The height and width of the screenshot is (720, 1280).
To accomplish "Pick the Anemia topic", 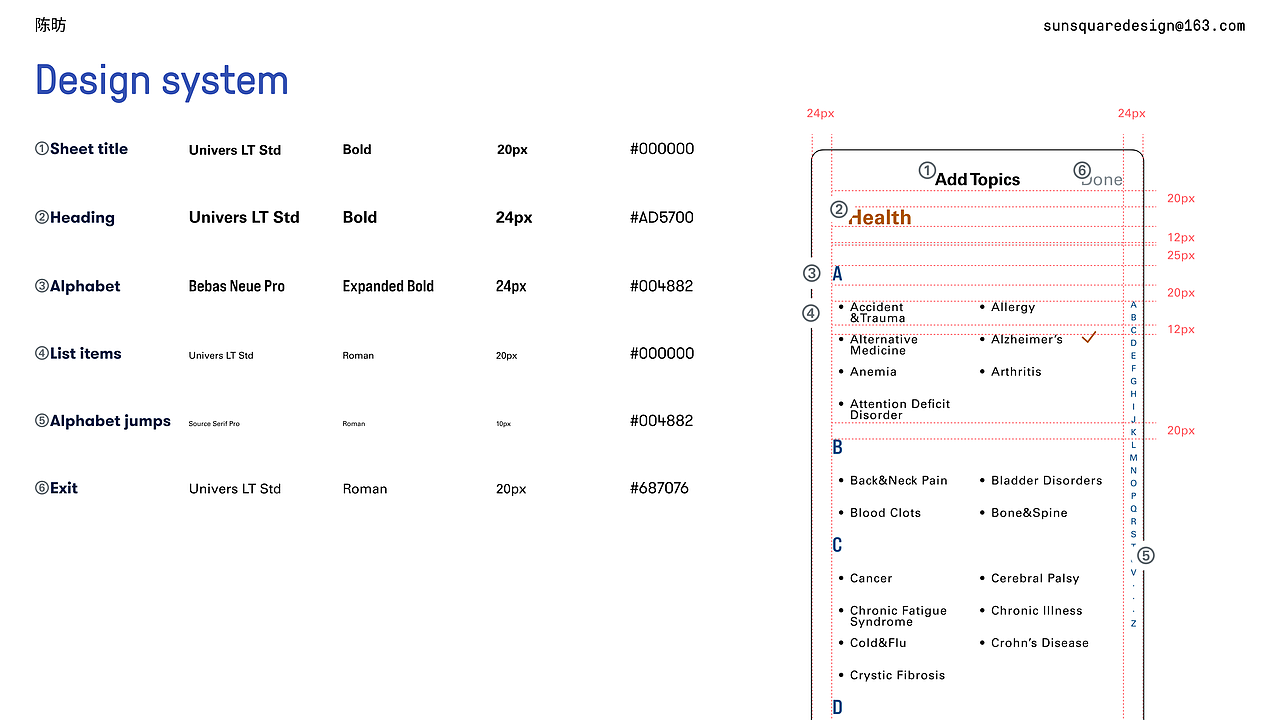I will point(873,371).
